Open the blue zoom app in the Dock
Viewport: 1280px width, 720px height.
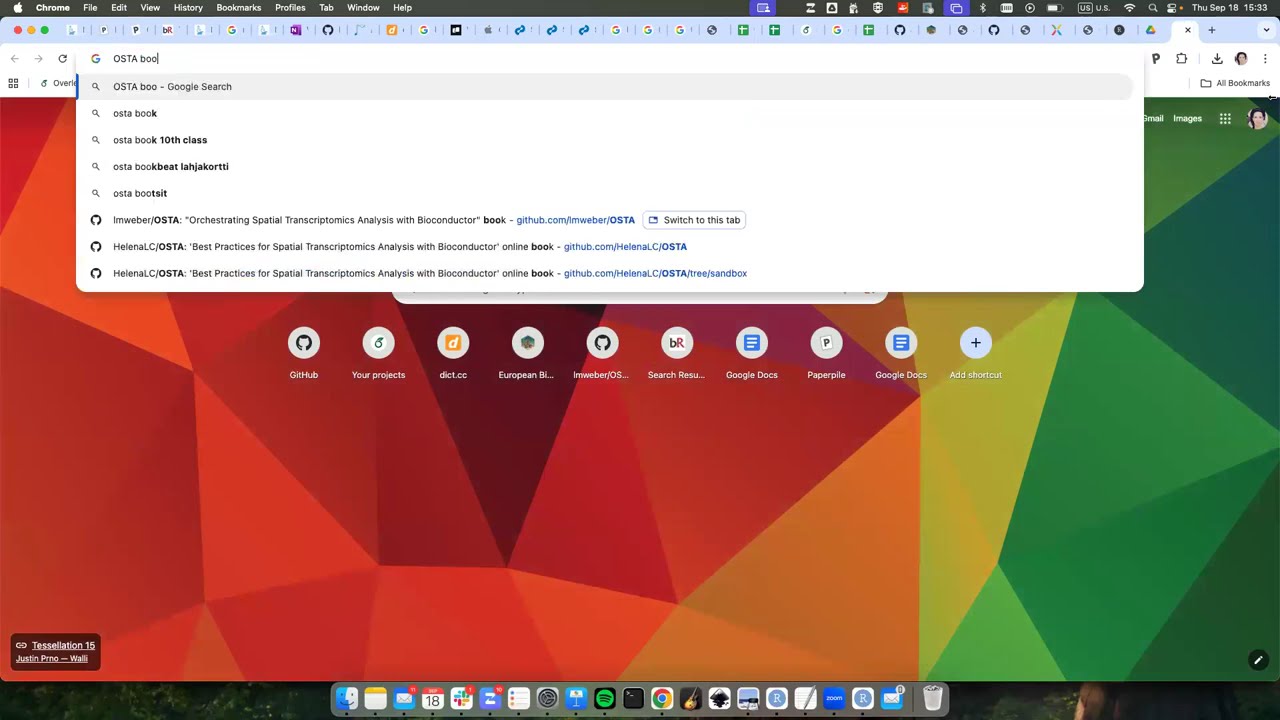(834, 699)
